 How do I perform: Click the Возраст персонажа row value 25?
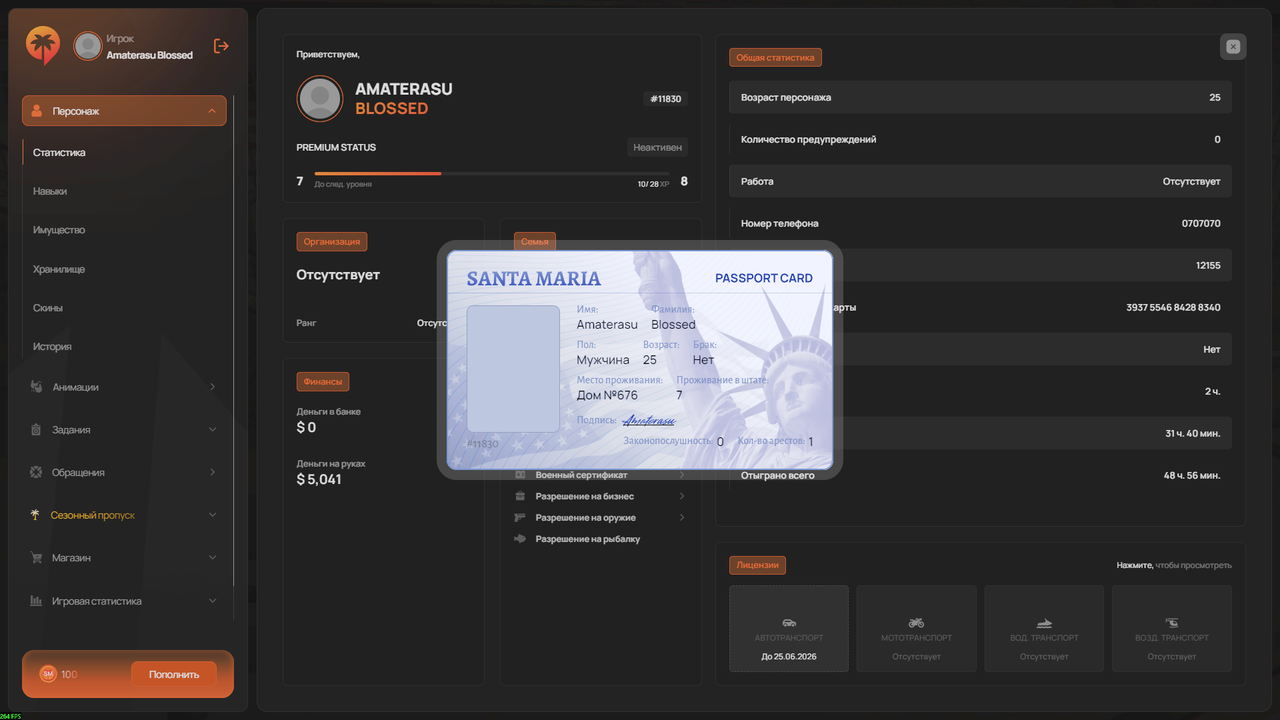click(1215, 98)
